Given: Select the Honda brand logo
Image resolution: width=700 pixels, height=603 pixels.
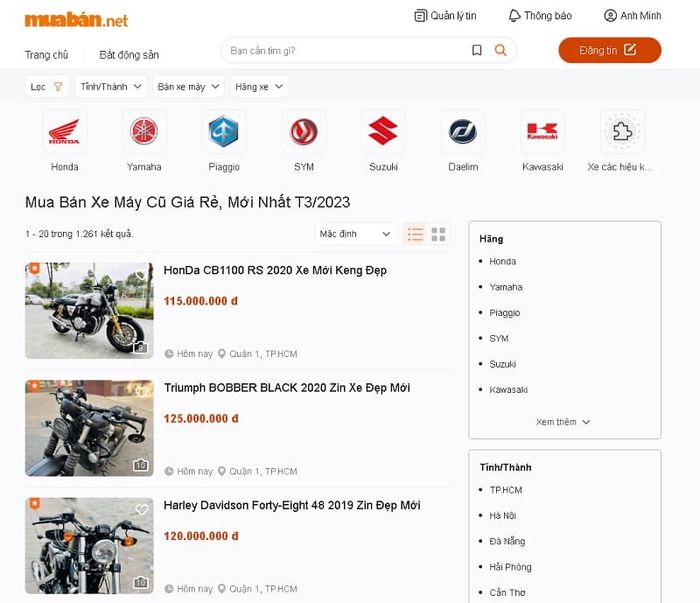Looking at the screenshot, I should (64, 132).
